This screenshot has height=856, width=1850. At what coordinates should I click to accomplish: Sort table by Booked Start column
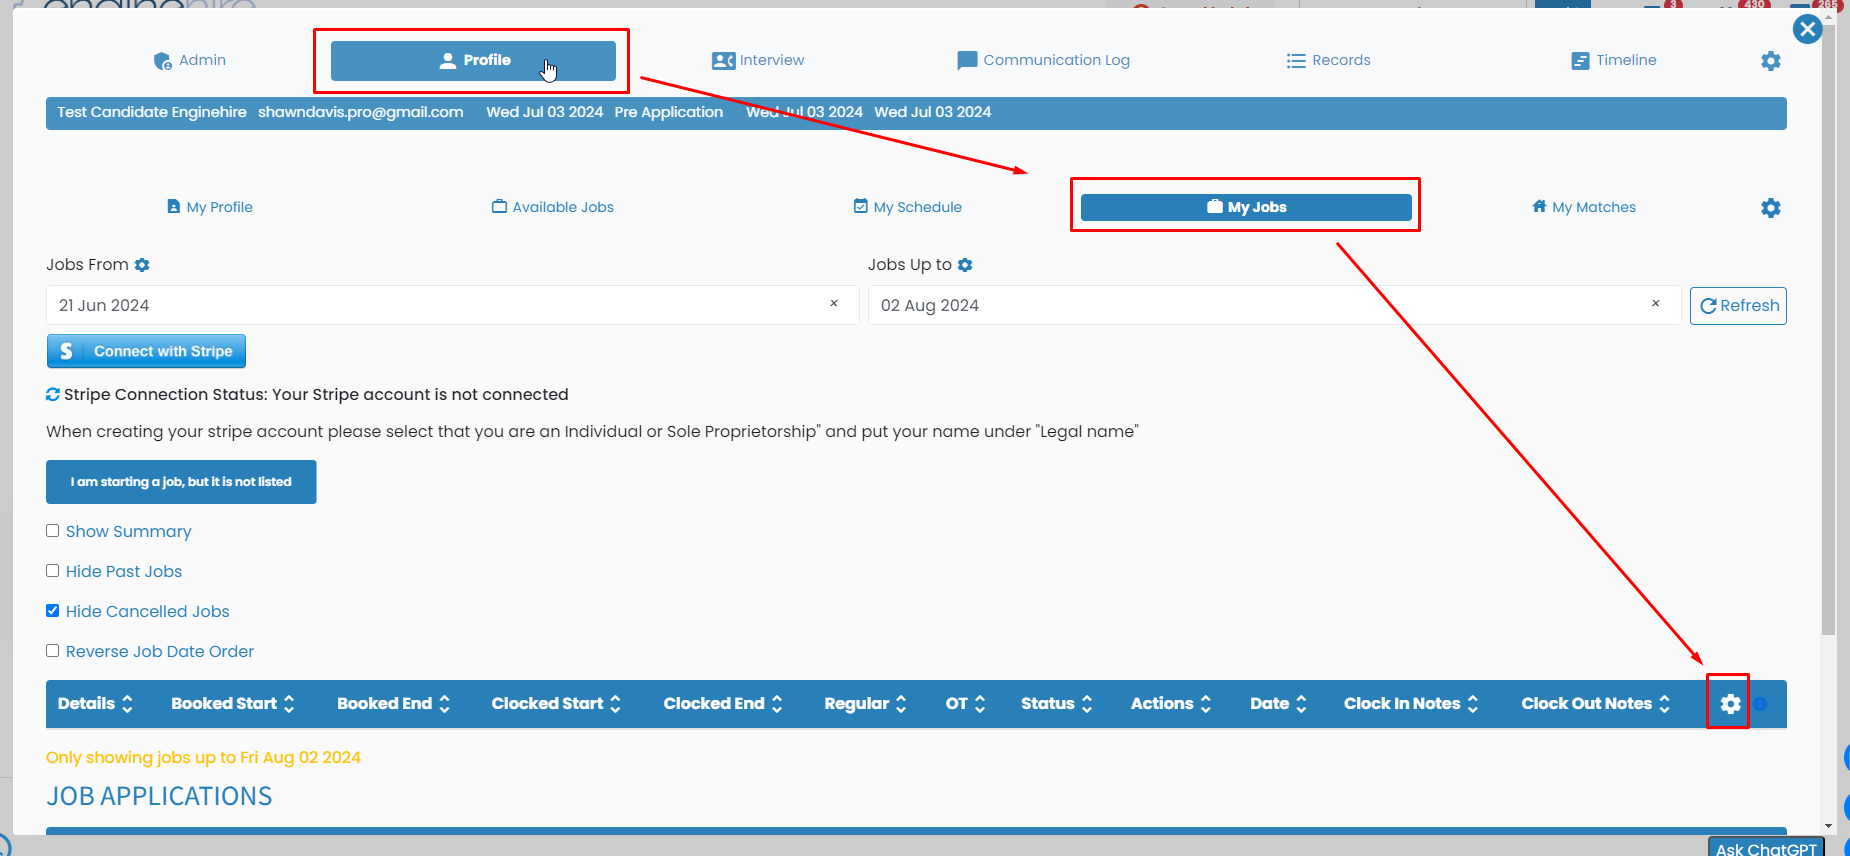[x=233, y=704]
